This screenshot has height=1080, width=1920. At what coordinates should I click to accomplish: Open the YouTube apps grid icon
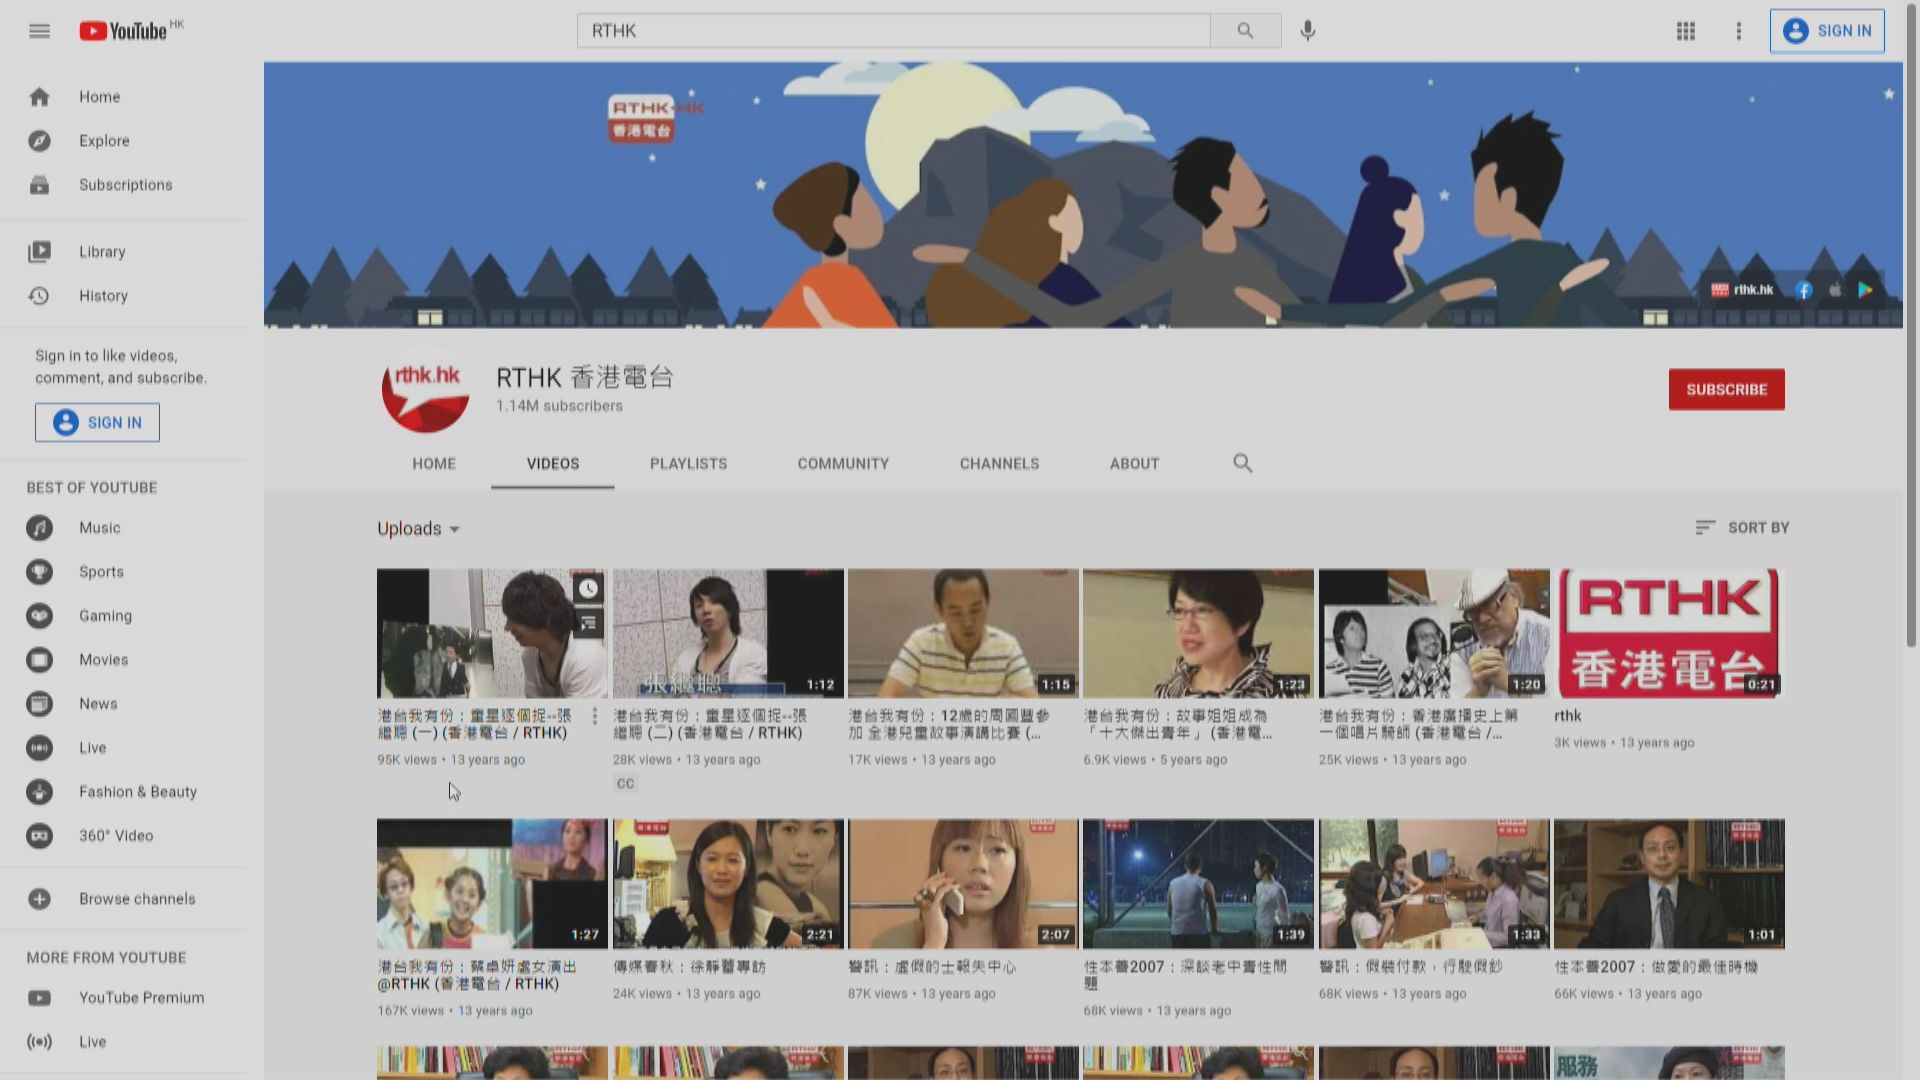coord(1686,31)
